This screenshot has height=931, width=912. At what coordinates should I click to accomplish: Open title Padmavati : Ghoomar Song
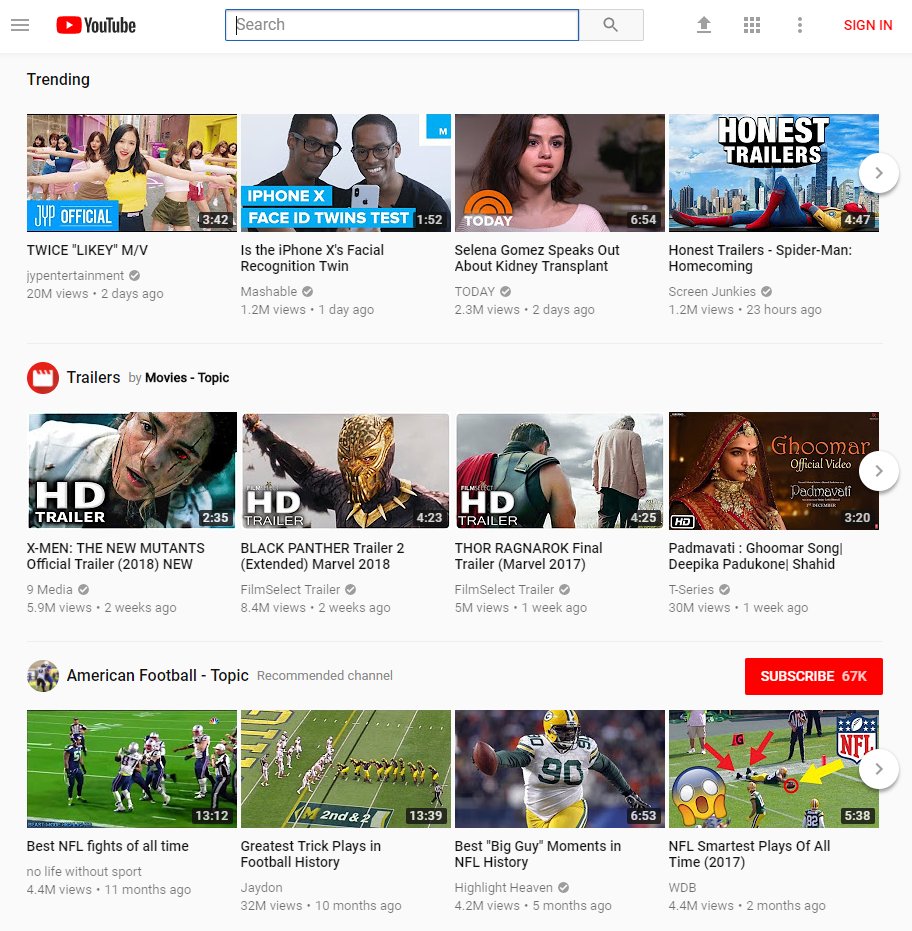756,556
